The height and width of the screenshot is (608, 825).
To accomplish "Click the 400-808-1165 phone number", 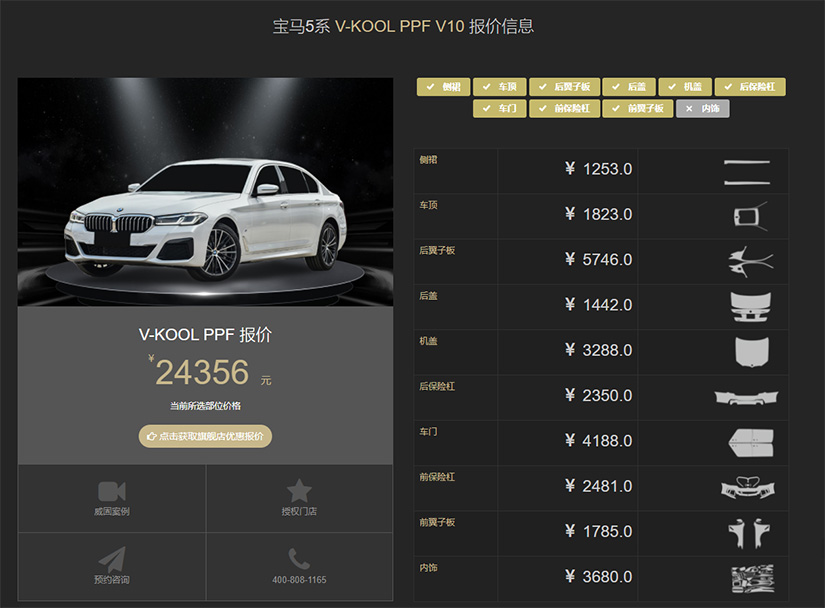I will point(299,580).
